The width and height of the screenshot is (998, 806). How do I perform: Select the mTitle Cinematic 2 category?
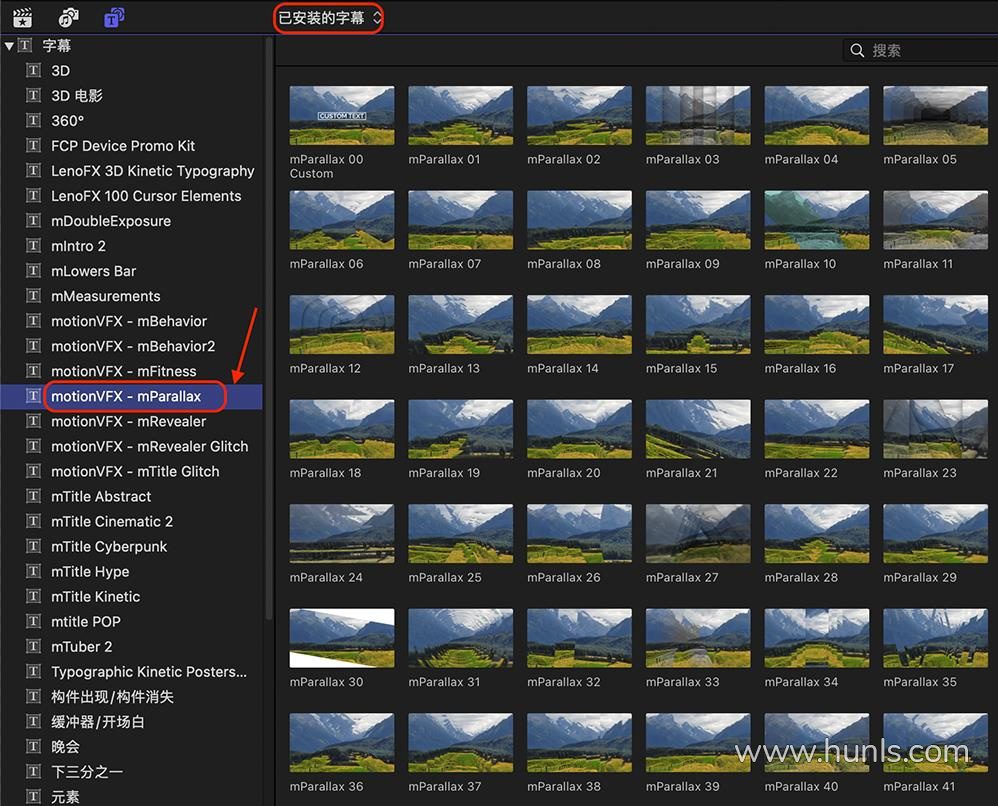[112, 521]
